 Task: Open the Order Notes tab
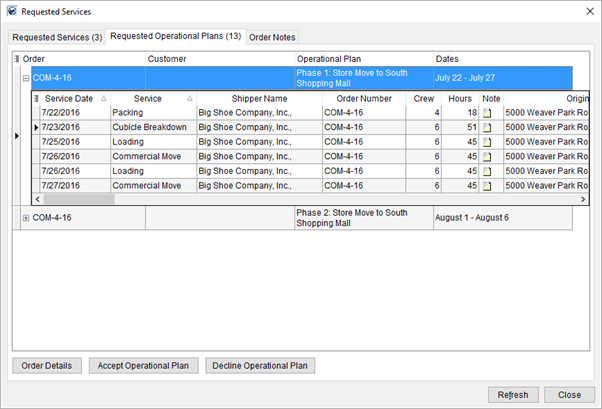tap(271, 38)
